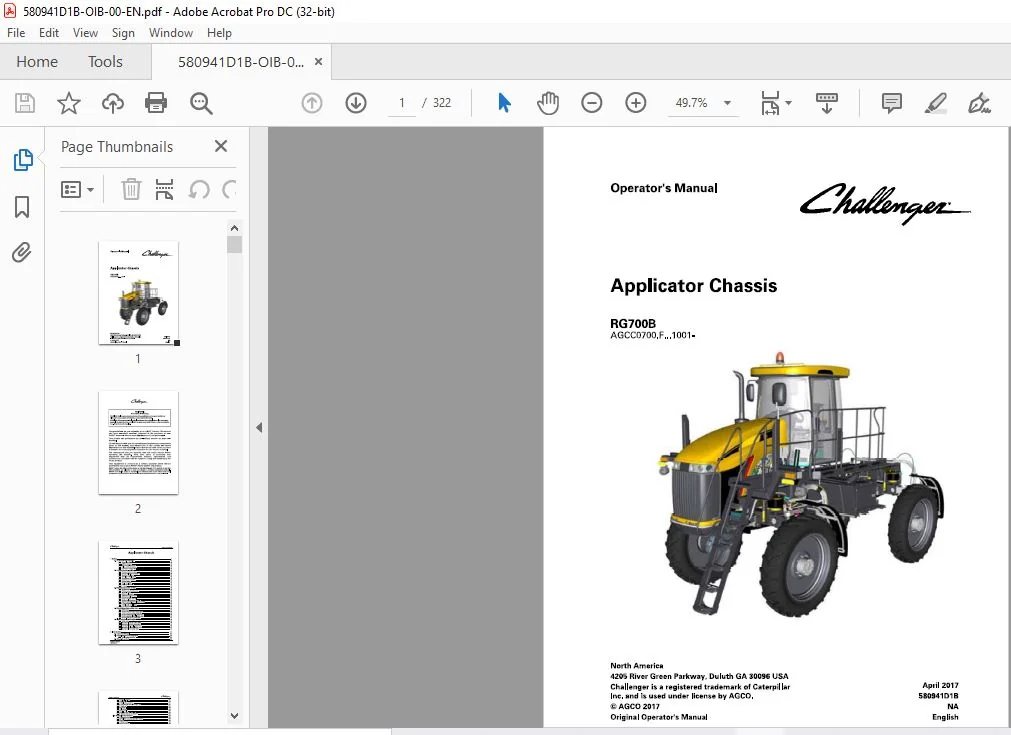The image size is (1011, 735).
Task: Go to next page with the down arrow
Action: (x=356, y=103)
